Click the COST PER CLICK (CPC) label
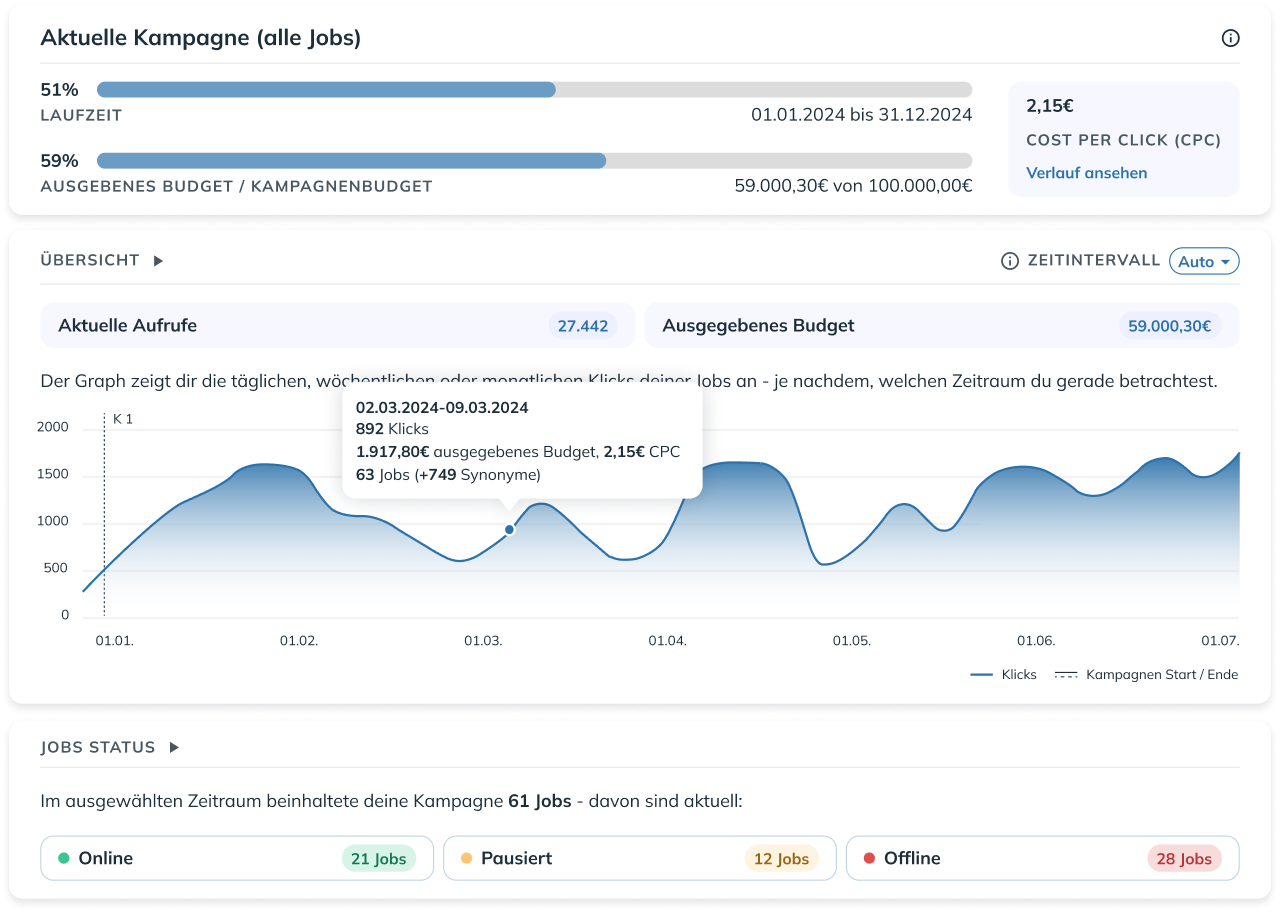The image size is (1280, 913). tap(1124, 141)
